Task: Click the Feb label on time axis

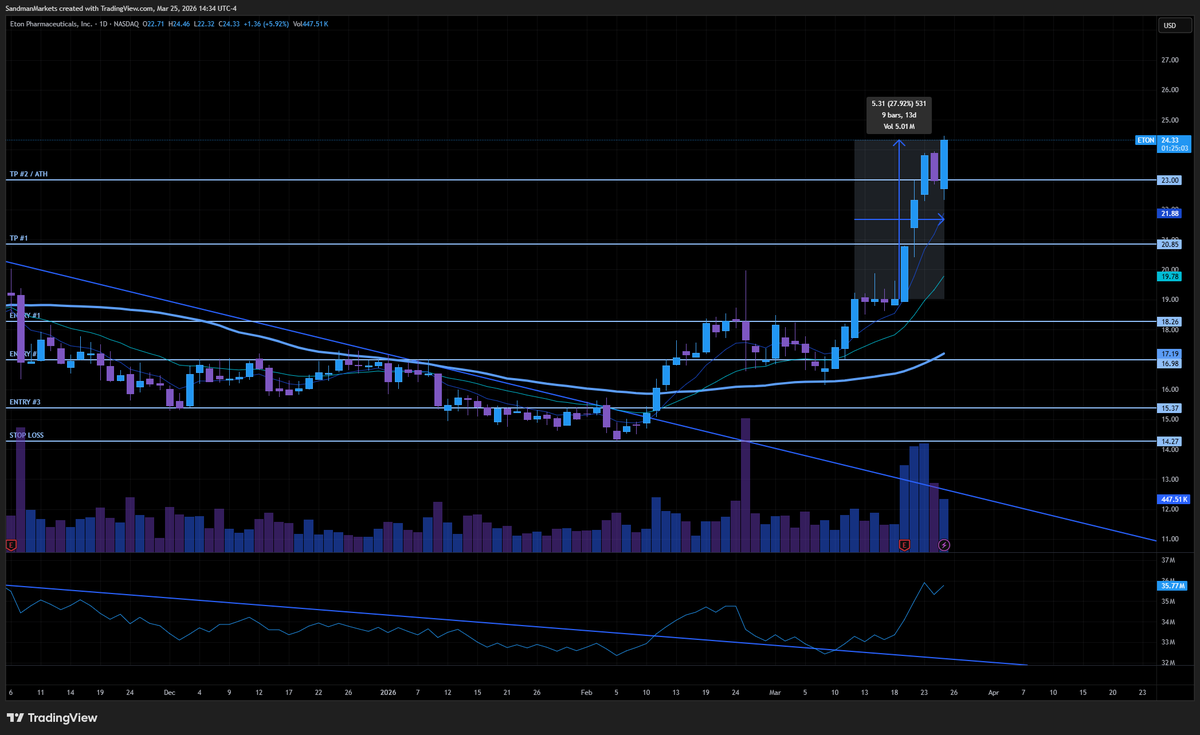Action: (x=589, y=691)
